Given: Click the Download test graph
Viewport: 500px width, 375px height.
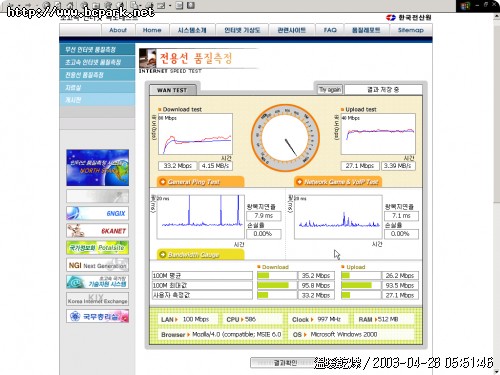Looking at the screenshot, I should [x=195, y=134].
